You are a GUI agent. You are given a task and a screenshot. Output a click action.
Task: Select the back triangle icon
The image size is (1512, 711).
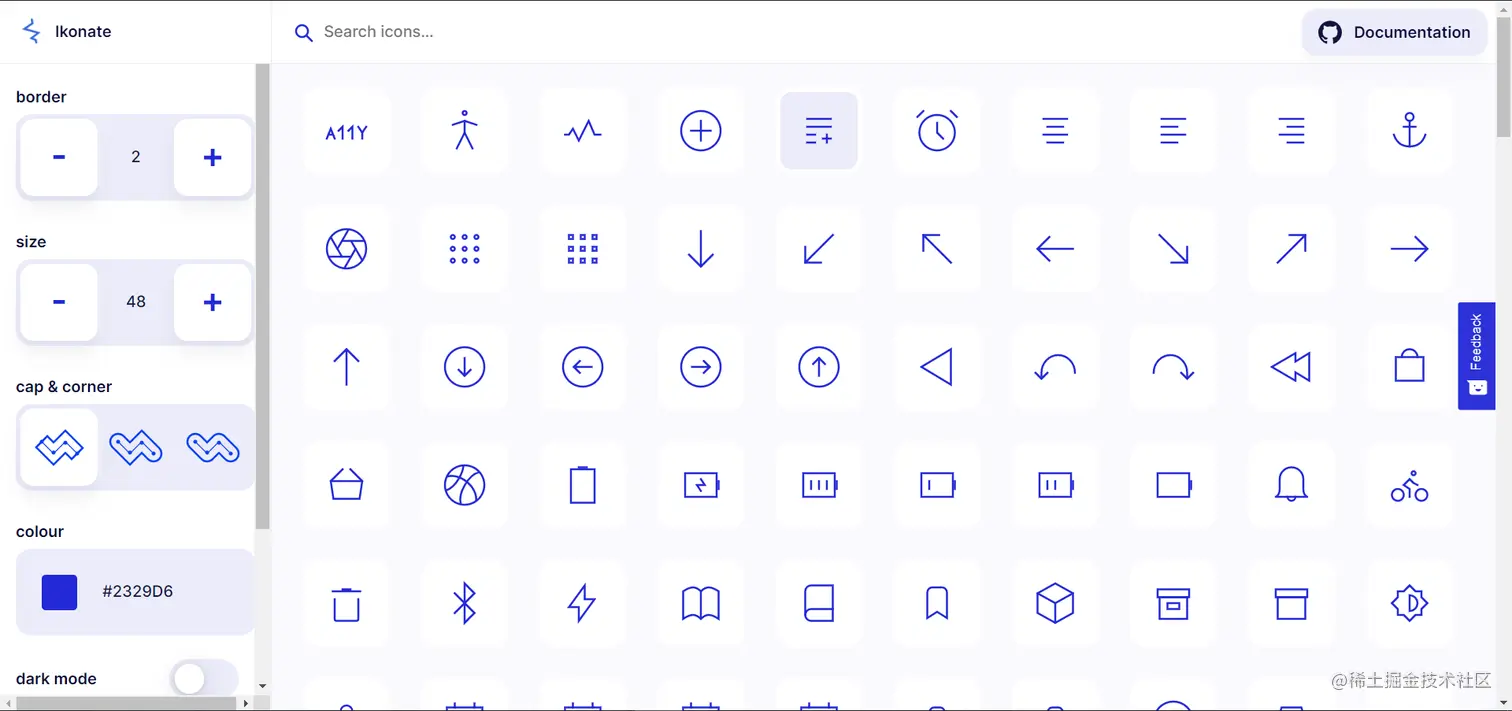pyautogui.click(x=937, y=367)
